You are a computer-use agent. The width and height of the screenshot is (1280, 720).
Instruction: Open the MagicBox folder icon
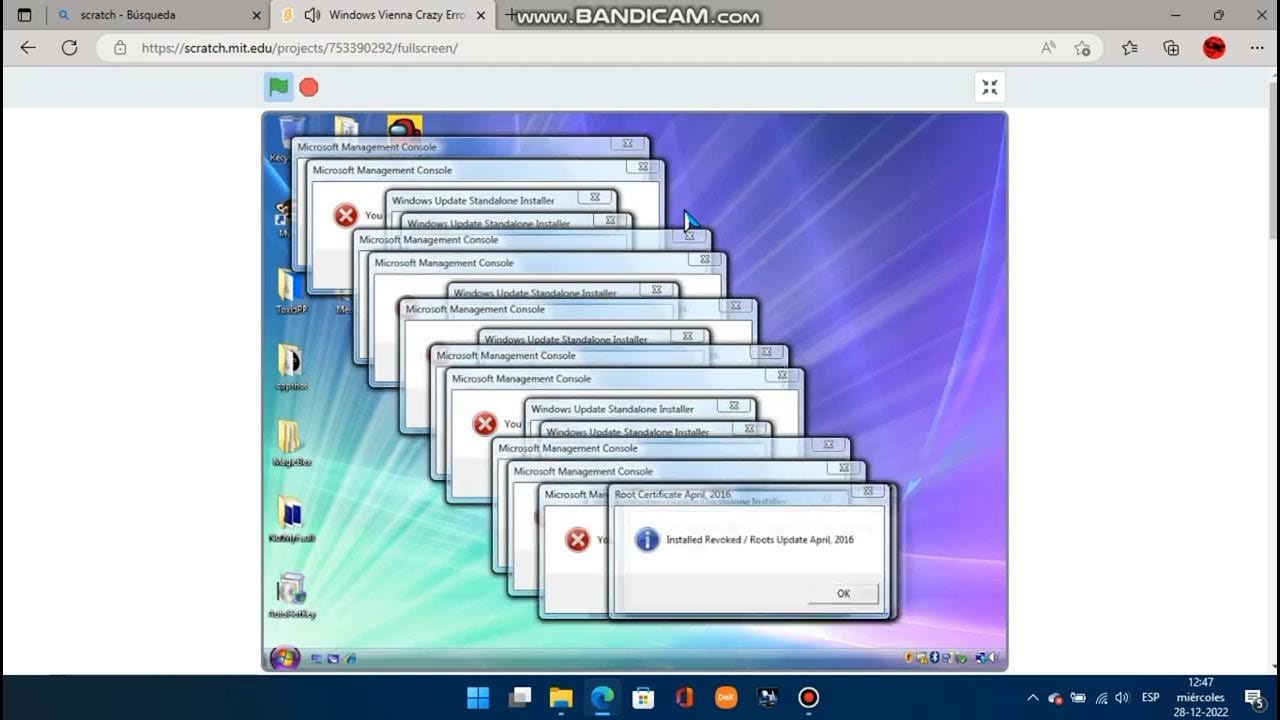point(290,443)
